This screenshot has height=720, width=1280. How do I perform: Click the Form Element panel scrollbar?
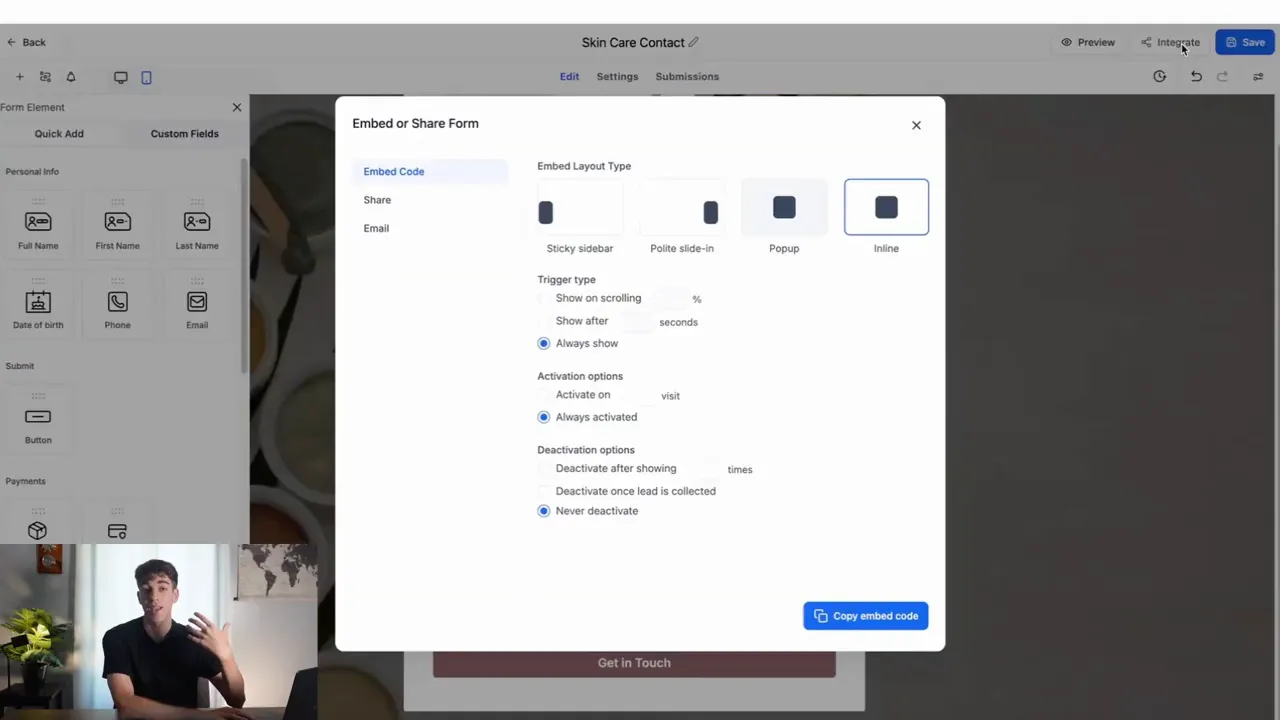click(x=245, y=265)
